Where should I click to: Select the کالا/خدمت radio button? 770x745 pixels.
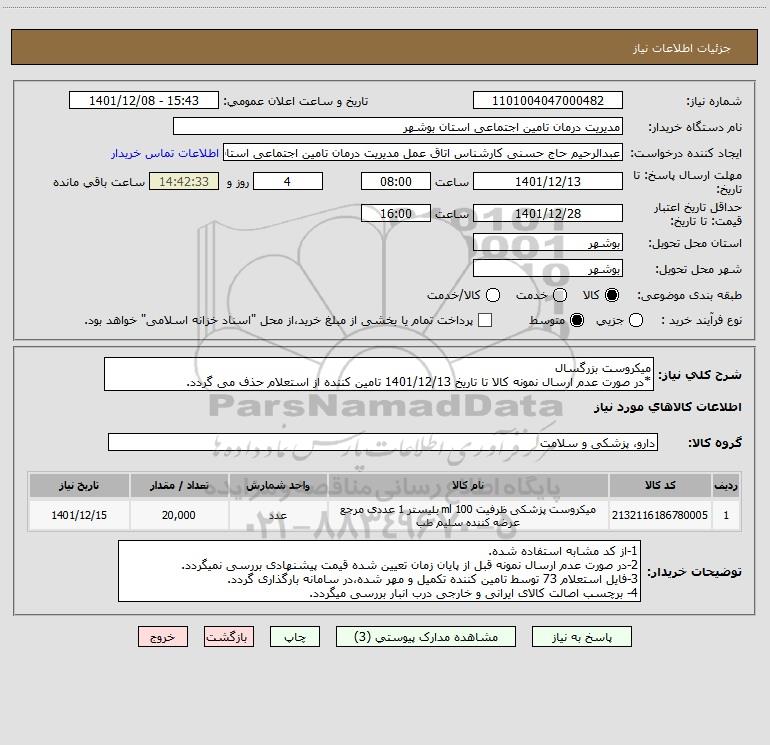pos(493,295)
